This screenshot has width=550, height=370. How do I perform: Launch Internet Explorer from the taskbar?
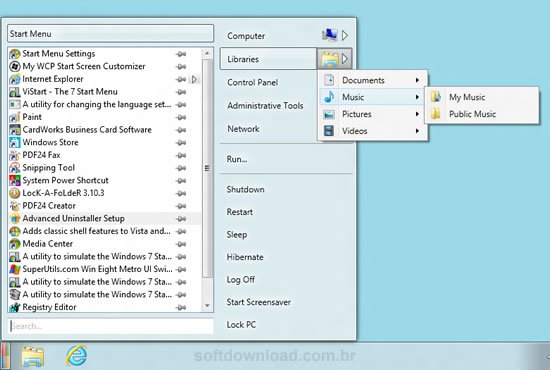[x=76, y=356]
